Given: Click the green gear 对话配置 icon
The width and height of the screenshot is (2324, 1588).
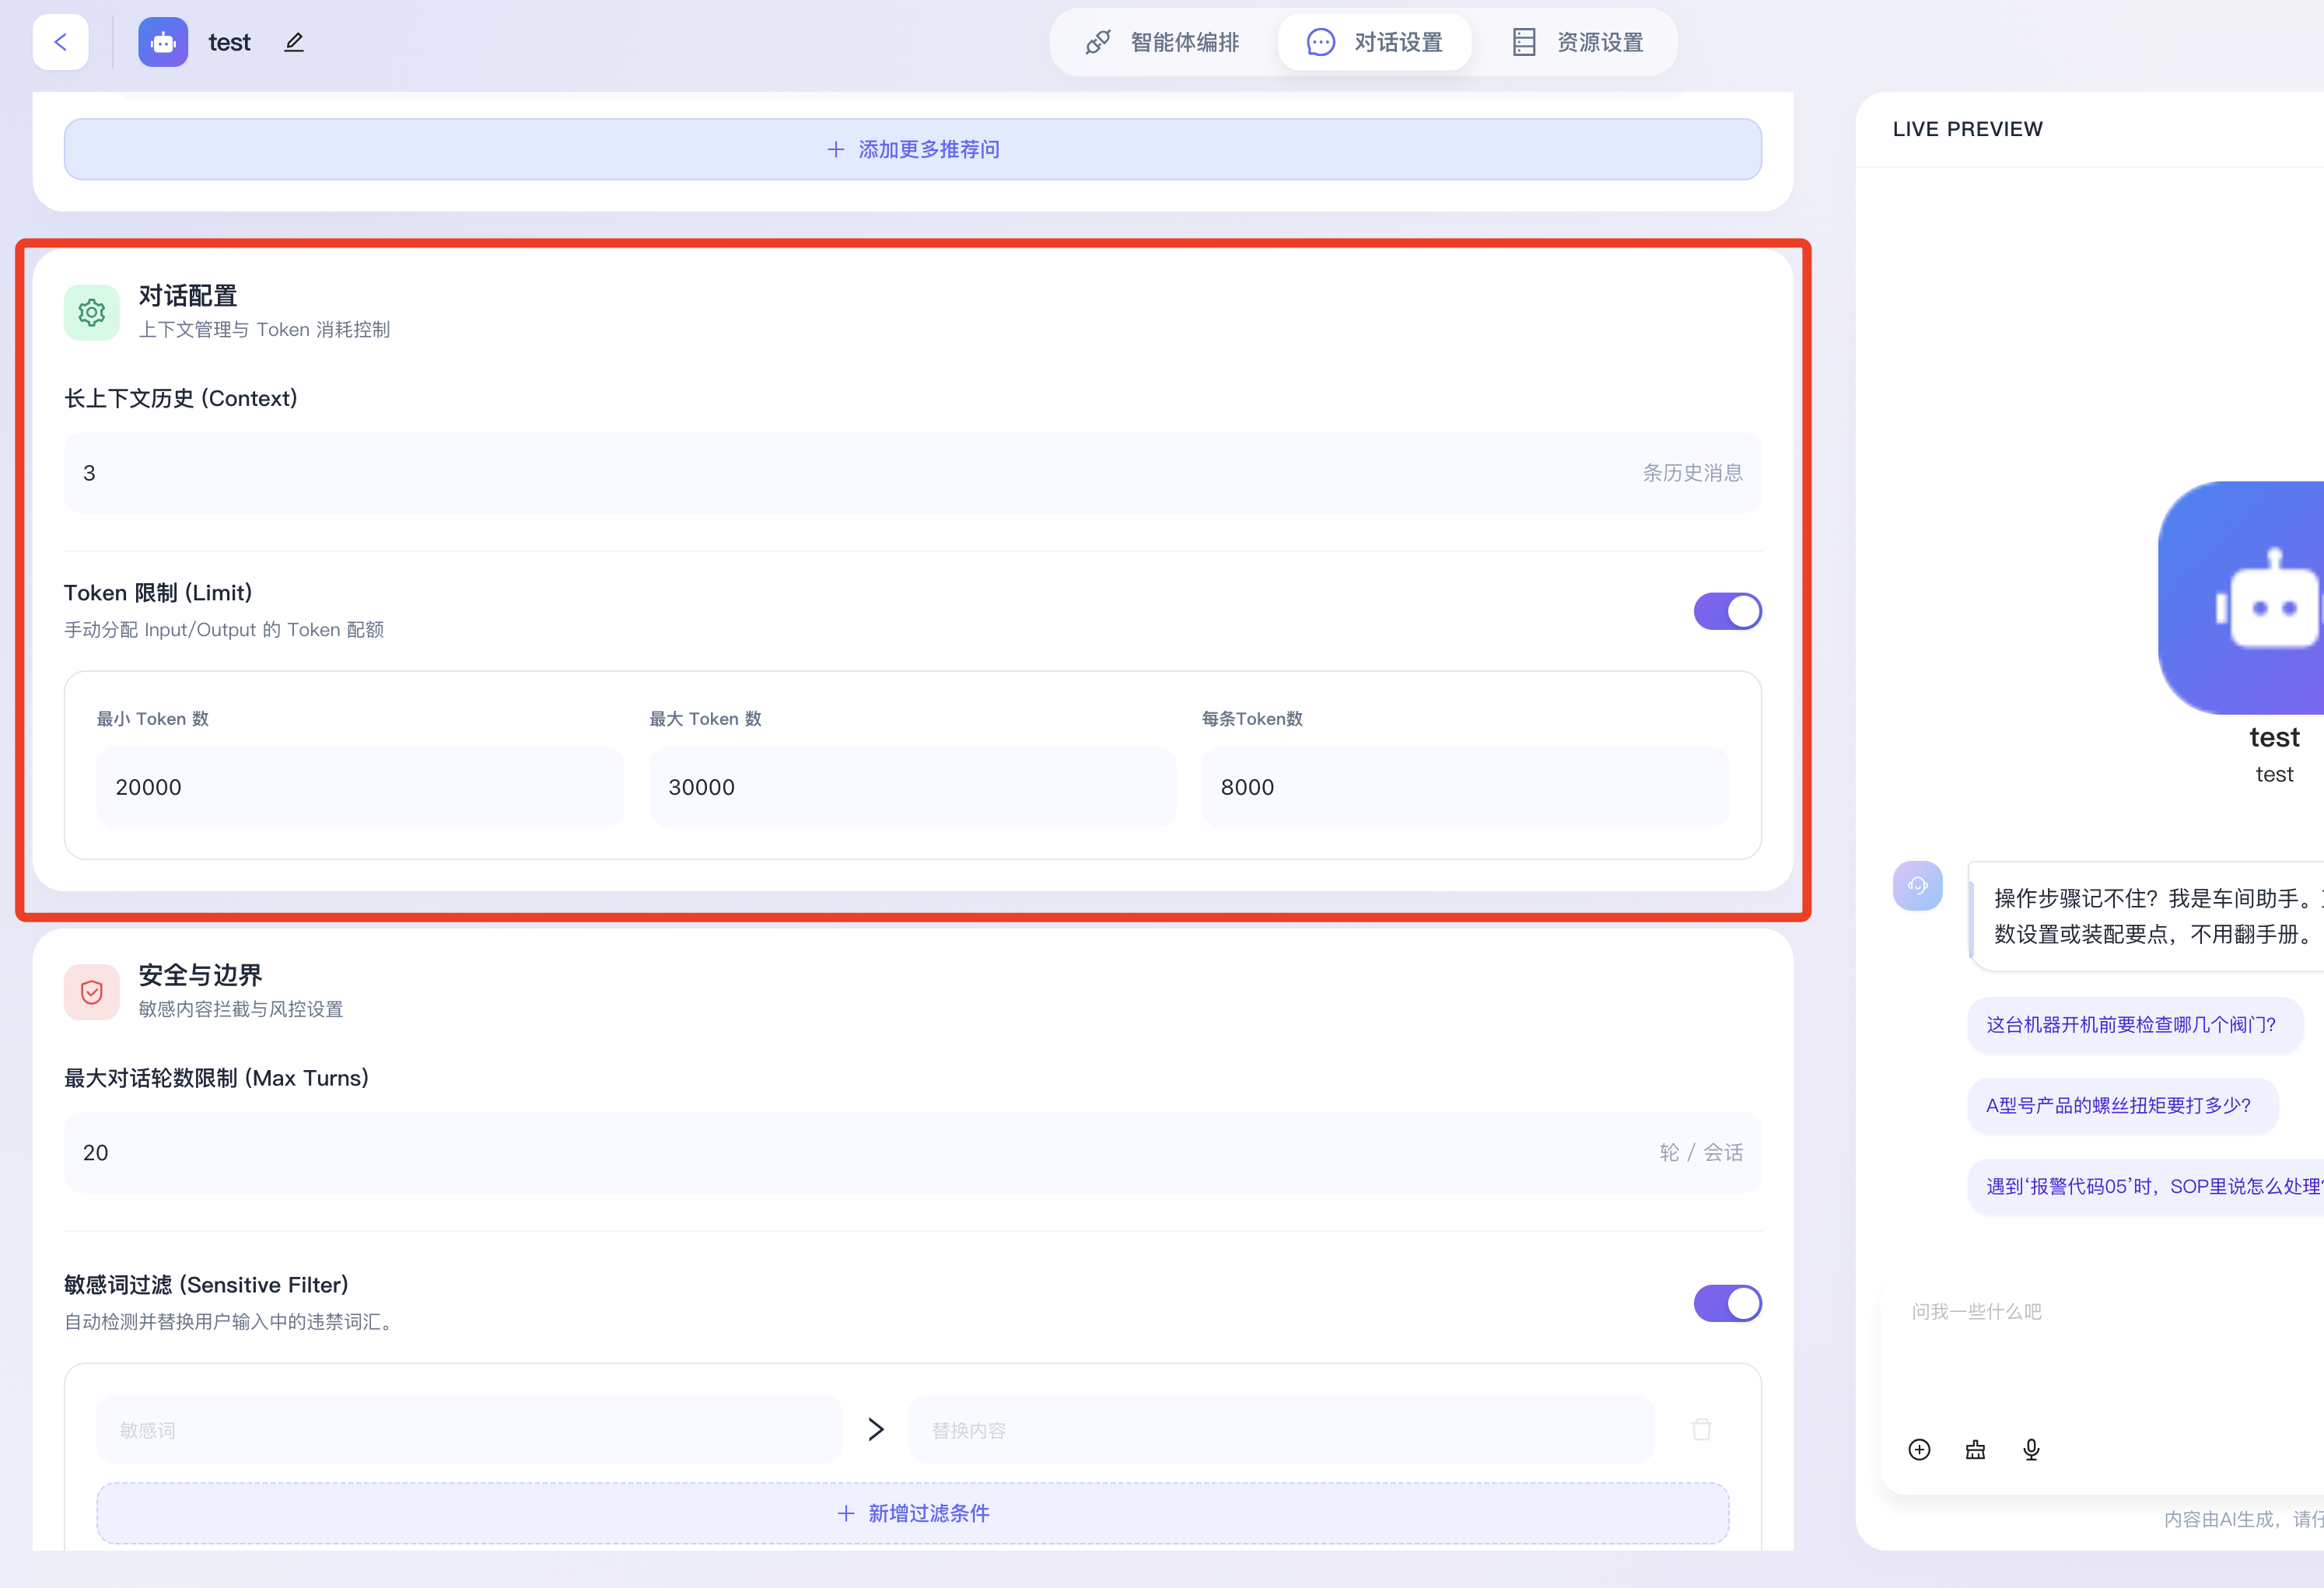Looking at the screenshot, I should click(91, 312).
